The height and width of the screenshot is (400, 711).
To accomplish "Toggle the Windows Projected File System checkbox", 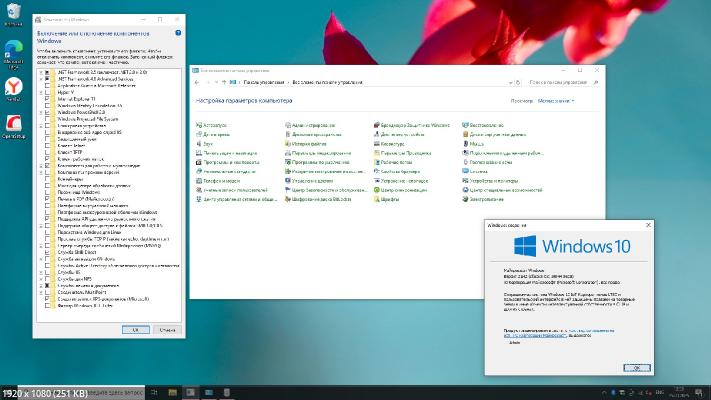I will click(x=47, y=119).
